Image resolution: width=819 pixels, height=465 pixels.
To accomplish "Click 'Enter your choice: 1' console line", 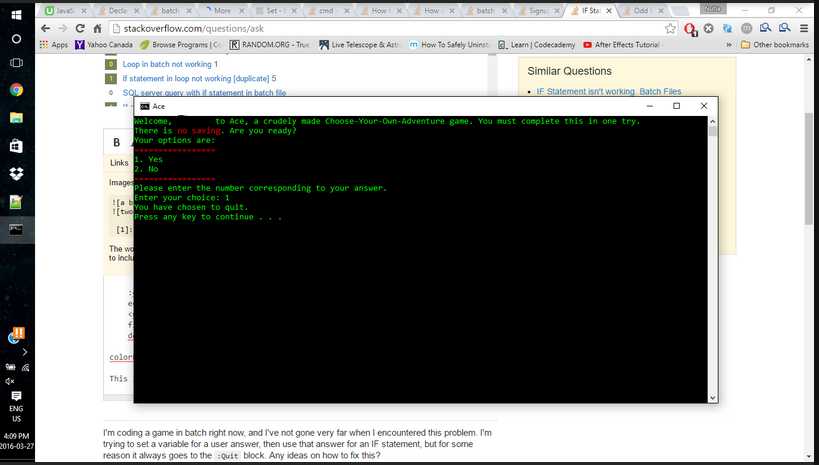I will tap(182, 198).
